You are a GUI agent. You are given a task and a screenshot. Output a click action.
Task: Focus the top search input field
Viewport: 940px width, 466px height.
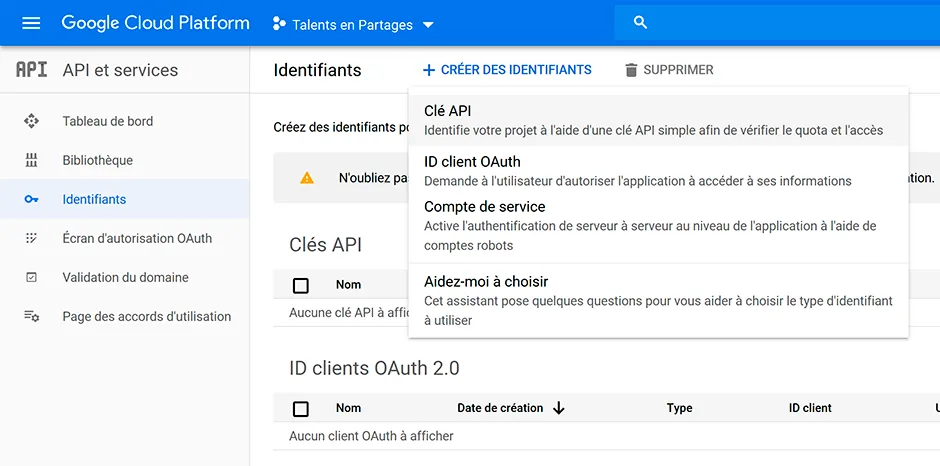777,23
